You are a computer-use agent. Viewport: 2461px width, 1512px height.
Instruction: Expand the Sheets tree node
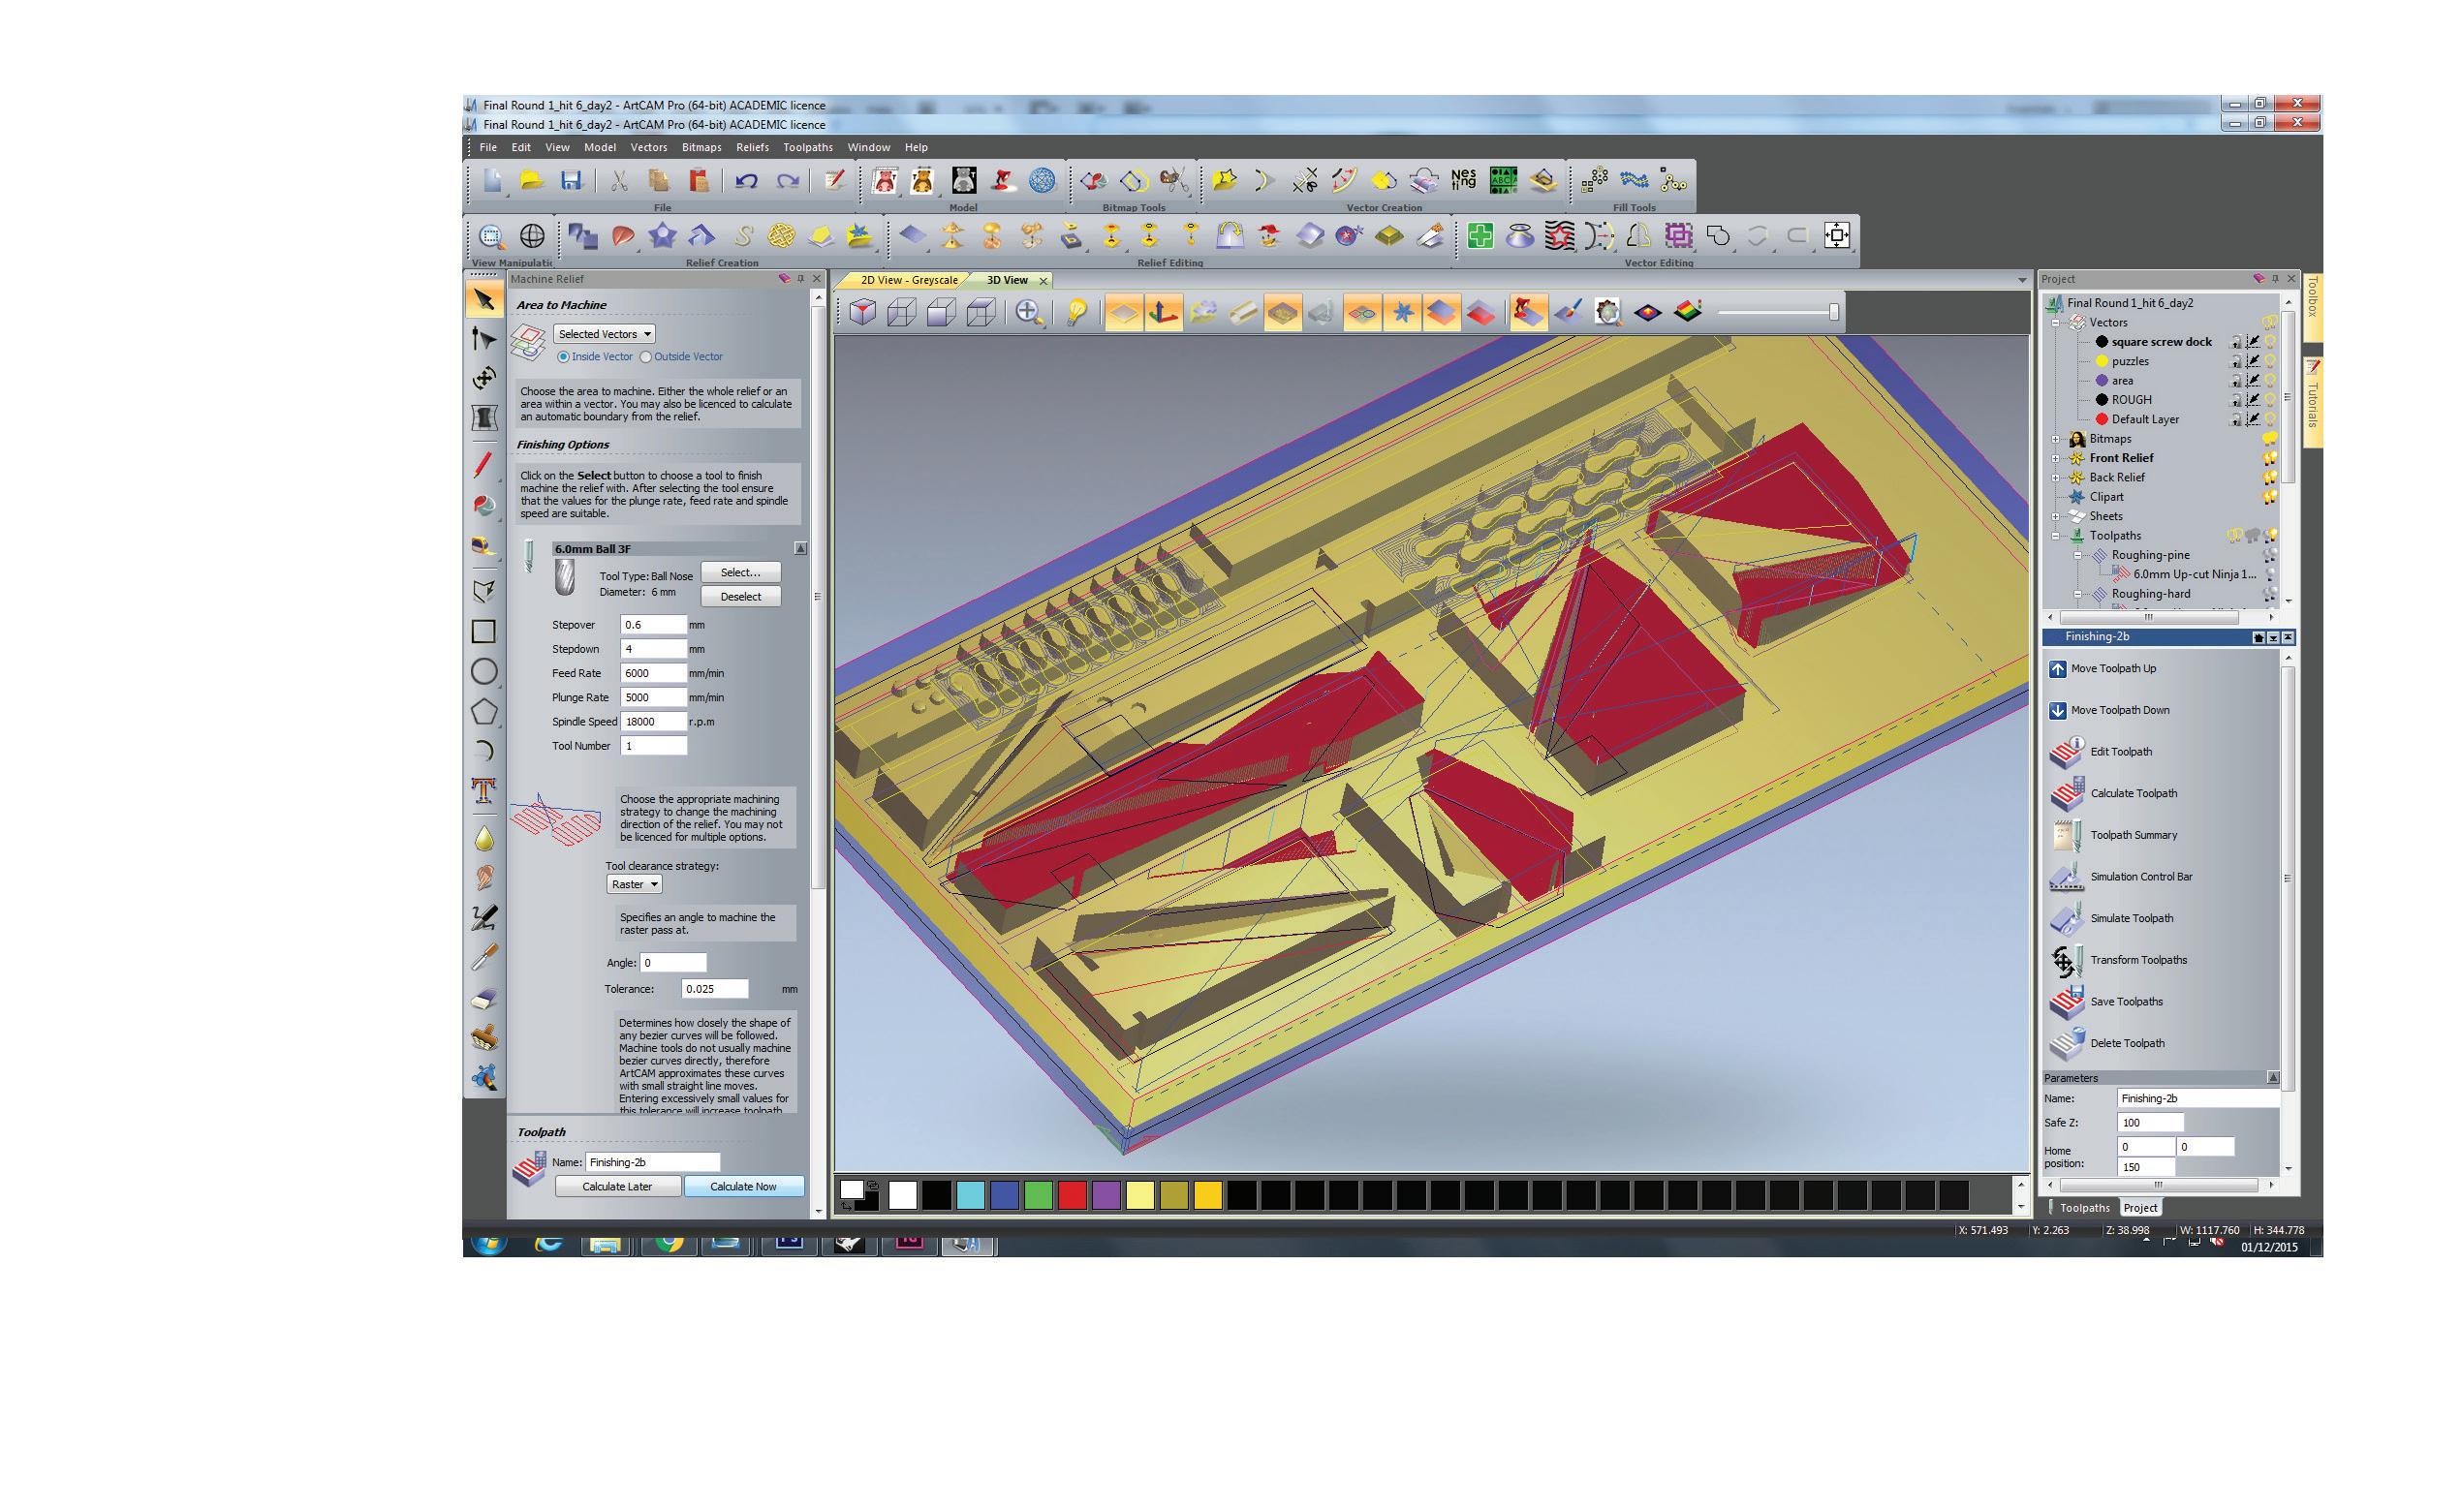coord(2056,517)
